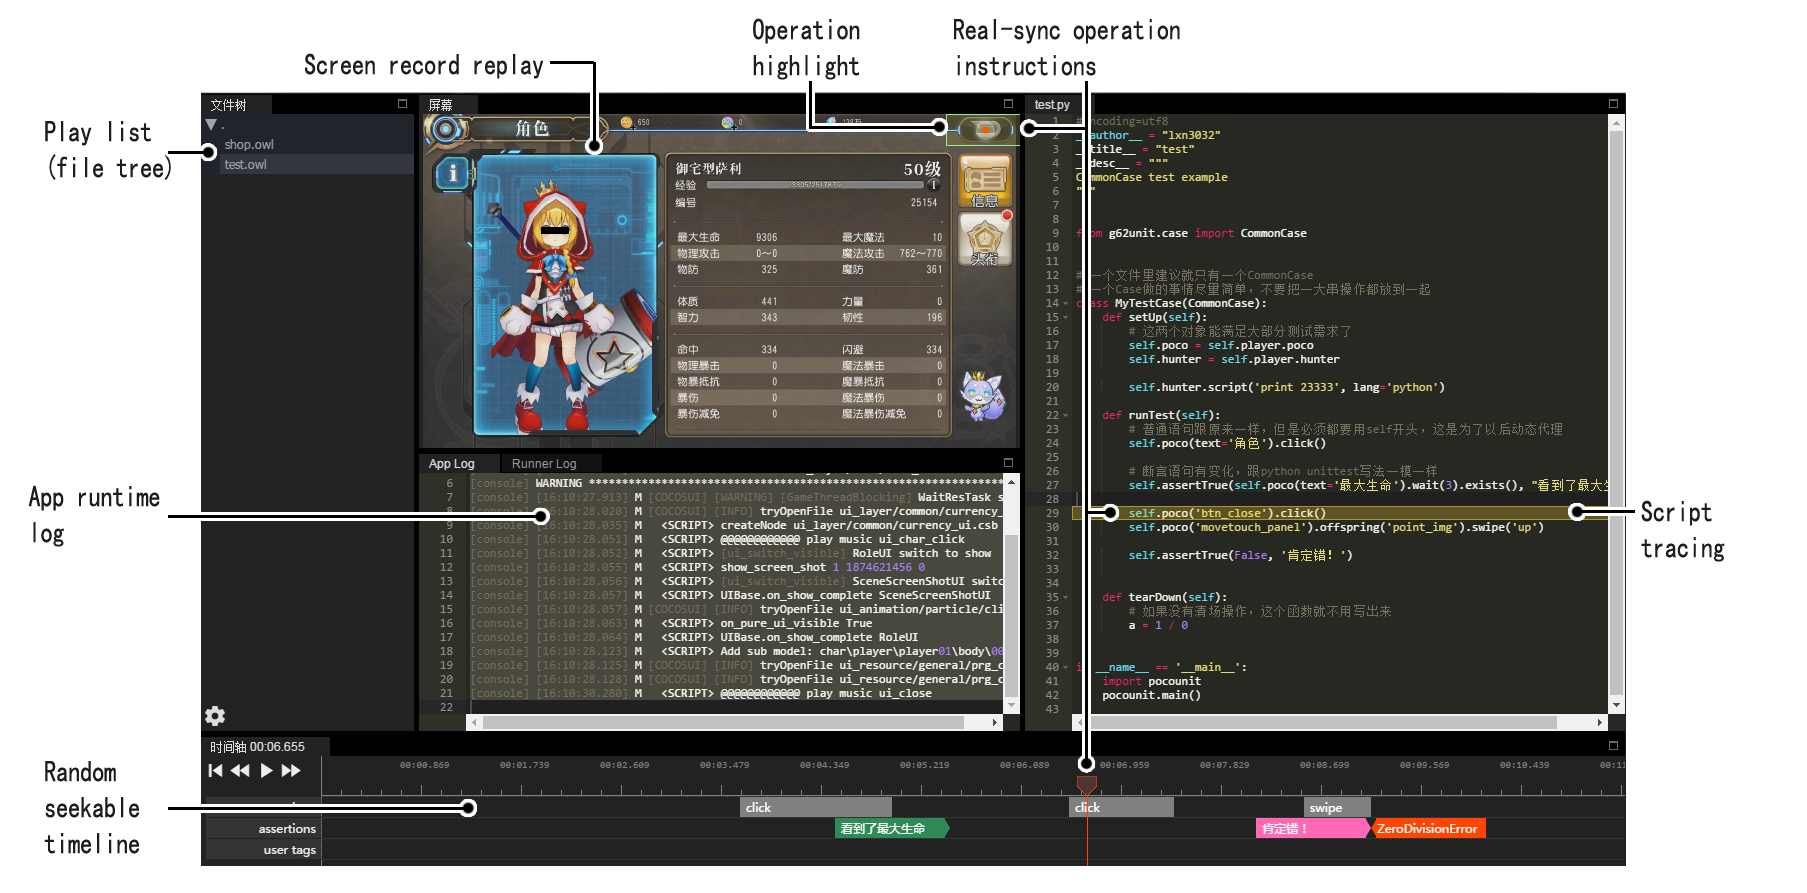Fold setUp method at line 15

(1065, 317)
